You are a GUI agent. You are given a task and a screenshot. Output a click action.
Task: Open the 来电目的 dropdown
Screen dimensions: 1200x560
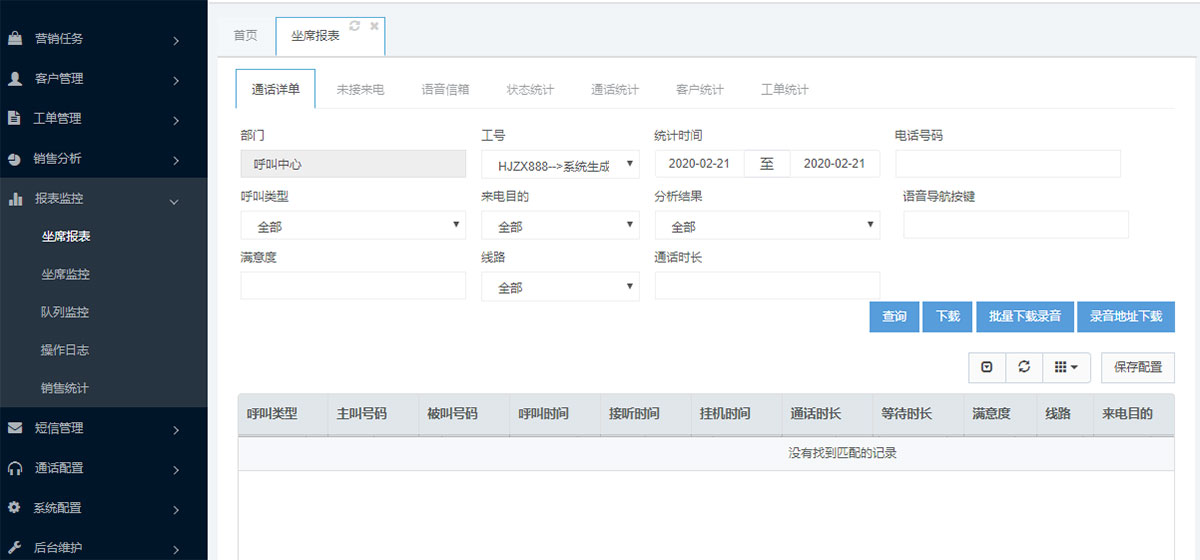tap(560, 225)
